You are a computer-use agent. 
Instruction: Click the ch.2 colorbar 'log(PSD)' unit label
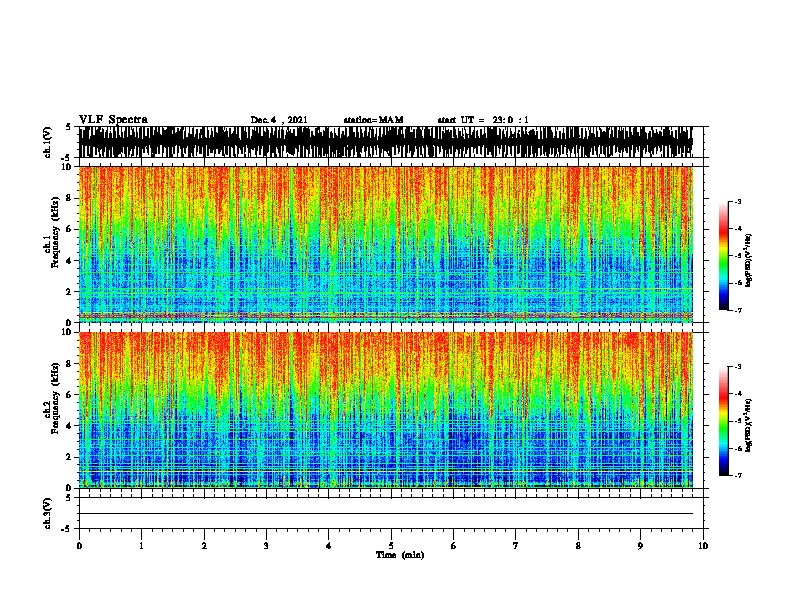[749, 425]
